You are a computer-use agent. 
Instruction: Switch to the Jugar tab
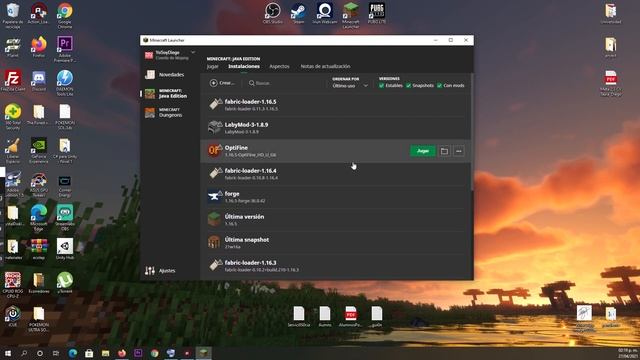tap(213, 66)
